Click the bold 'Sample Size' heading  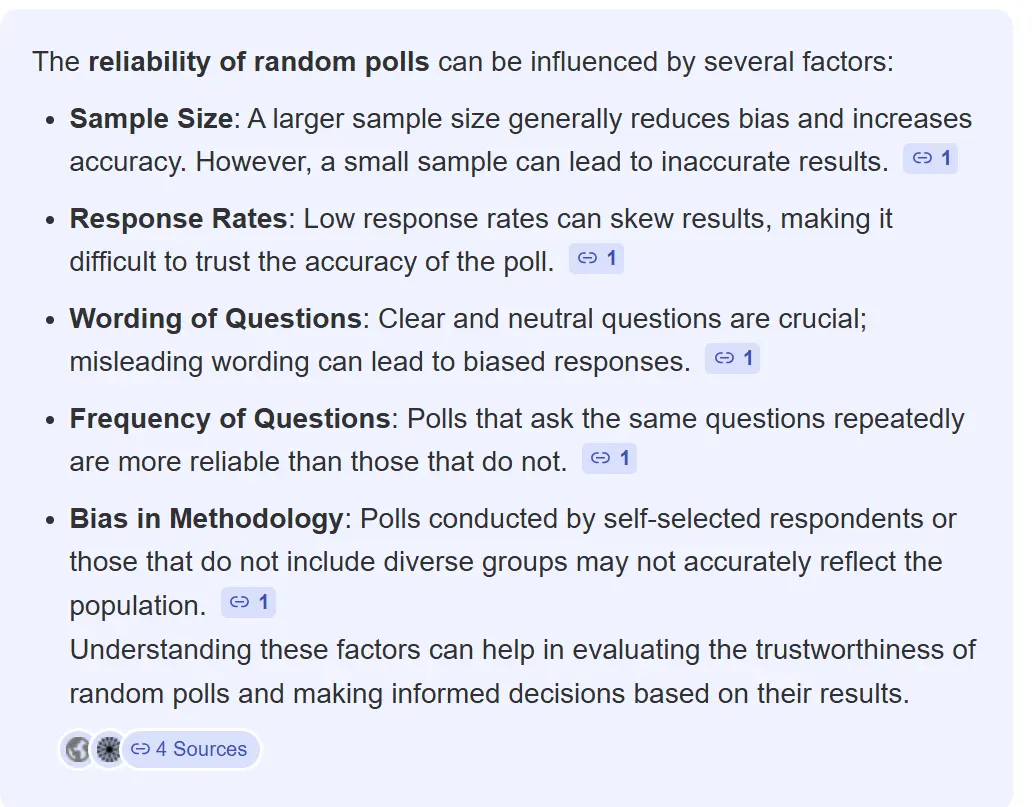click(150, 119)
